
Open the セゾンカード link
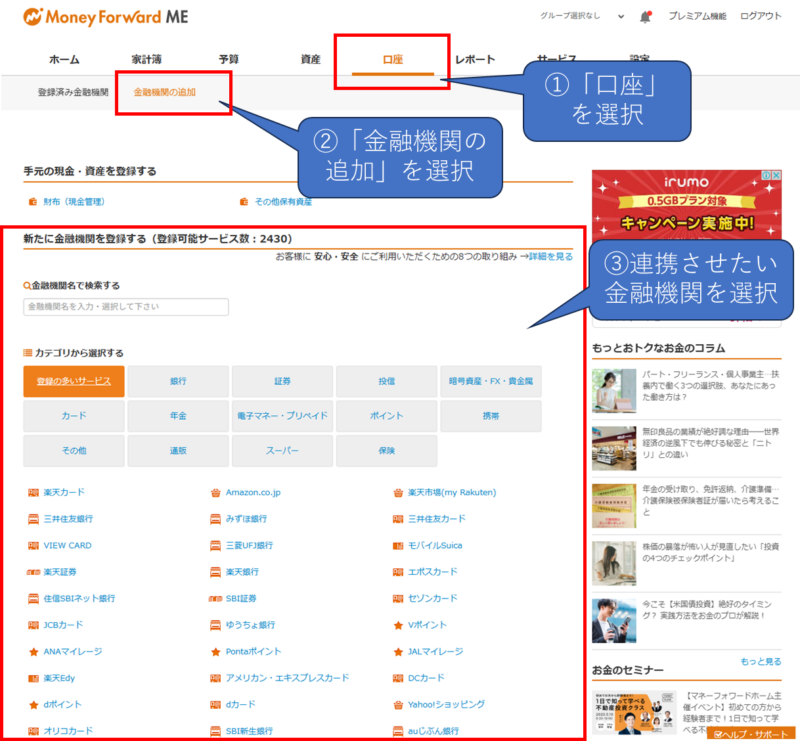433,599
